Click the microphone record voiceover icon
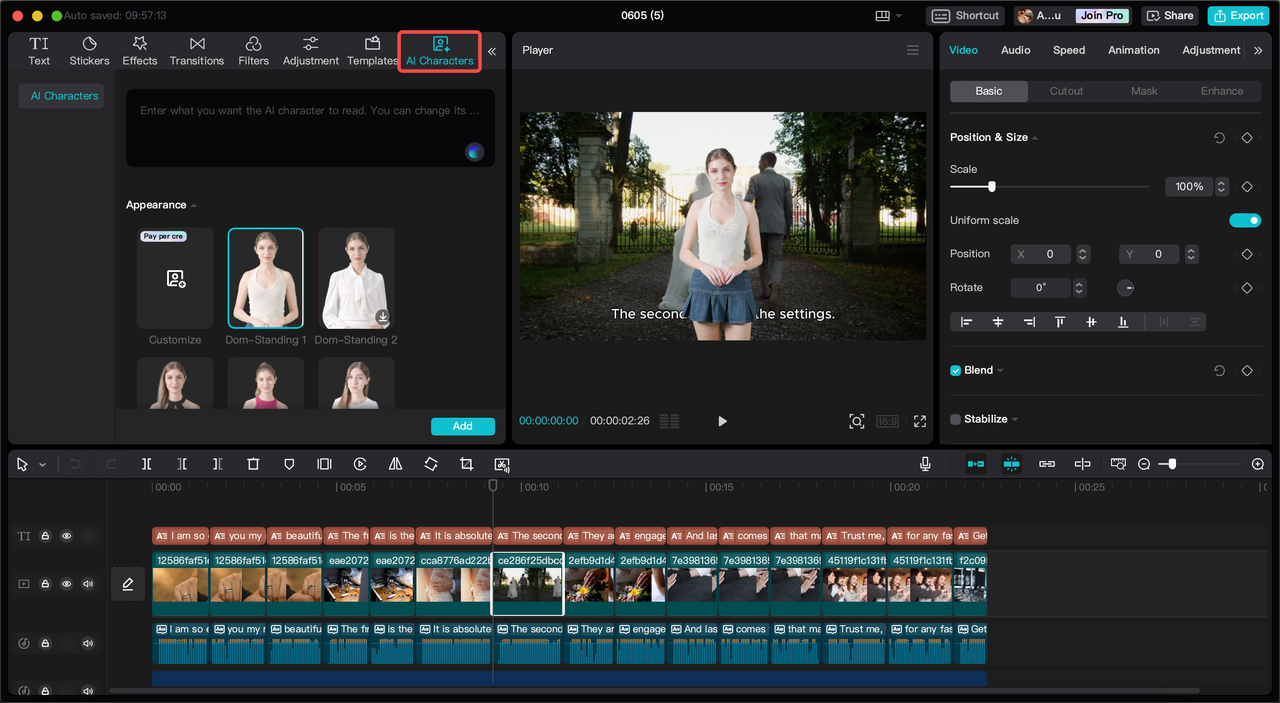The width and height of the screenshot is (1280, 703). [x=925, y=464]
